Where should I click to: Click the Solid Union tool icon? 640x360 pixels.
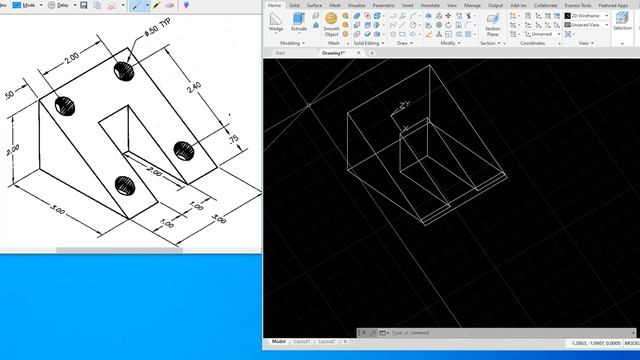[x=357, y=16]
